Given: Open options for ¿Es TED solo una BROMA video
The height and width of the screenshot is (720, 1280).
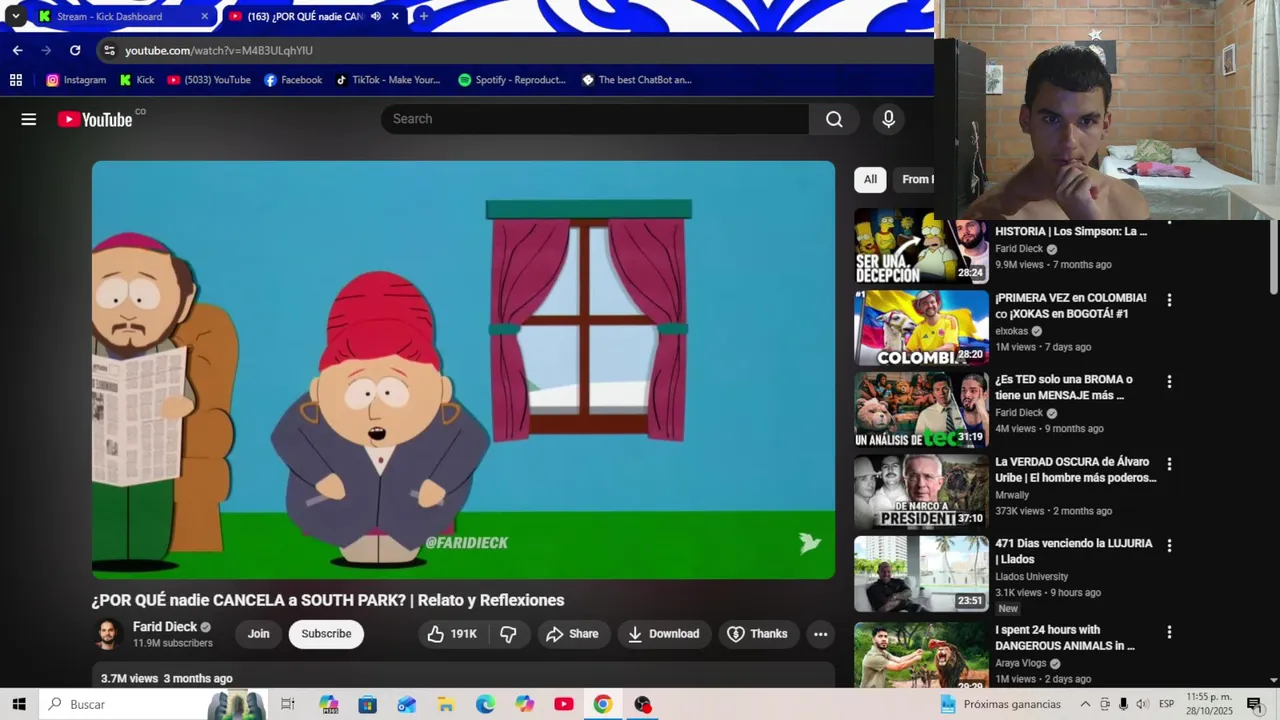Looking at the screenshot, I should (1169, 382).
